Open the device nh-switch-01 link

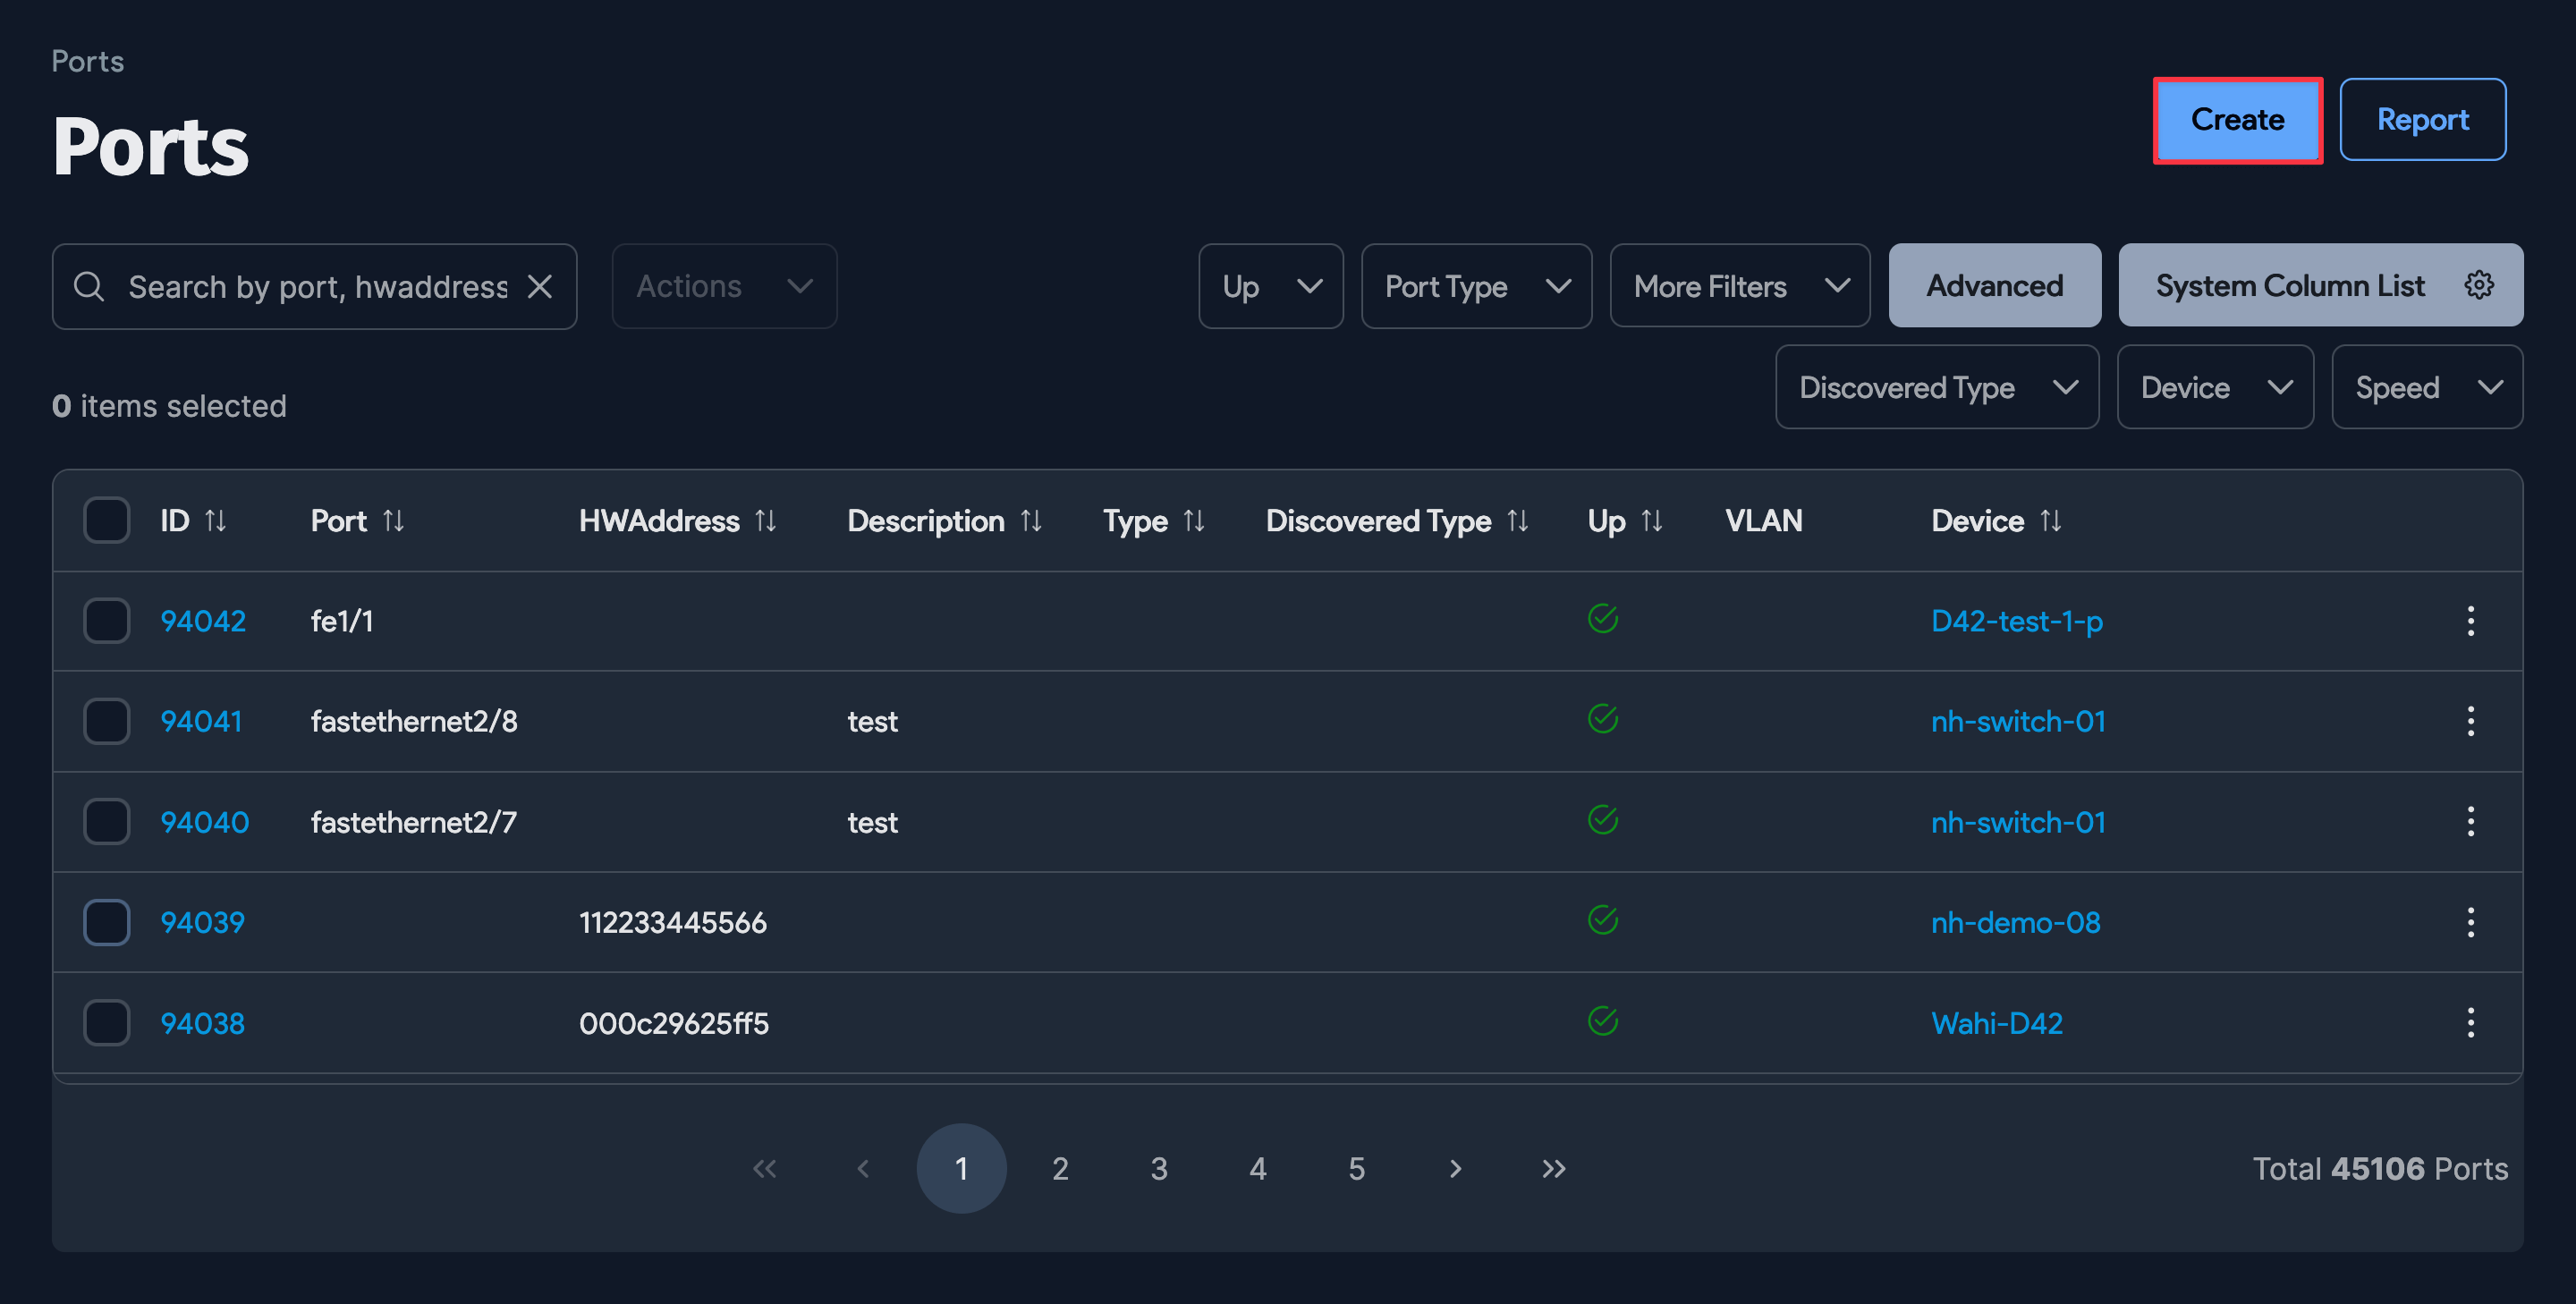[x=2017, y=721]
